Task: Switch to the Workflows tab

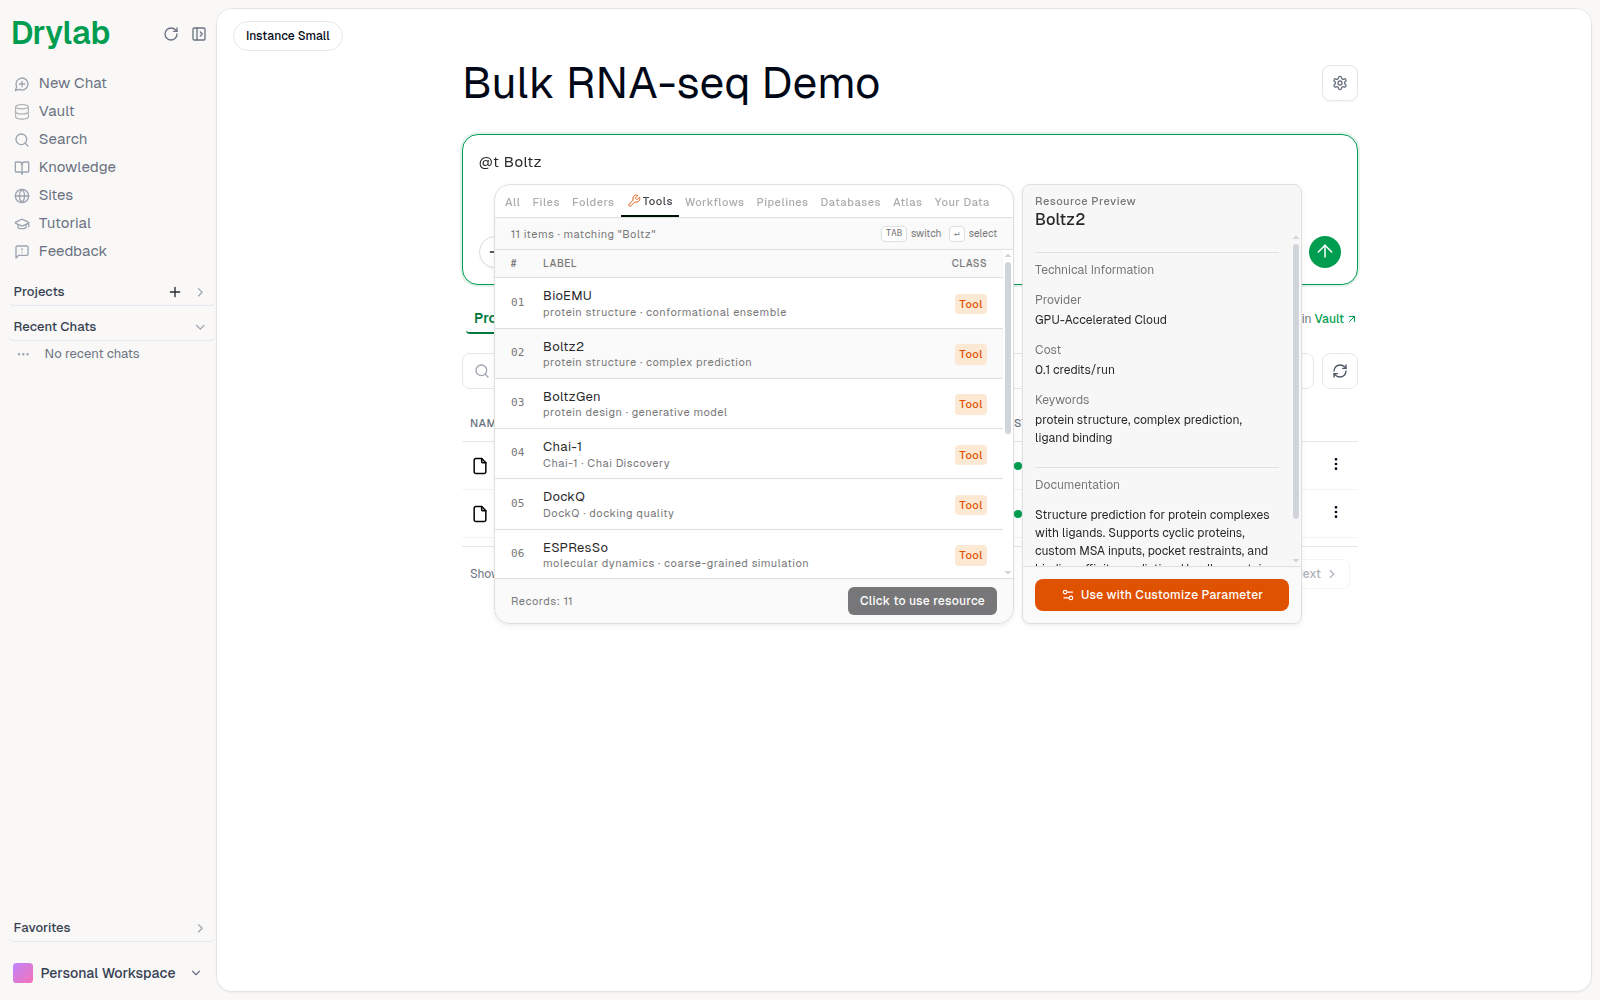Action: click(x=714, y=202)
